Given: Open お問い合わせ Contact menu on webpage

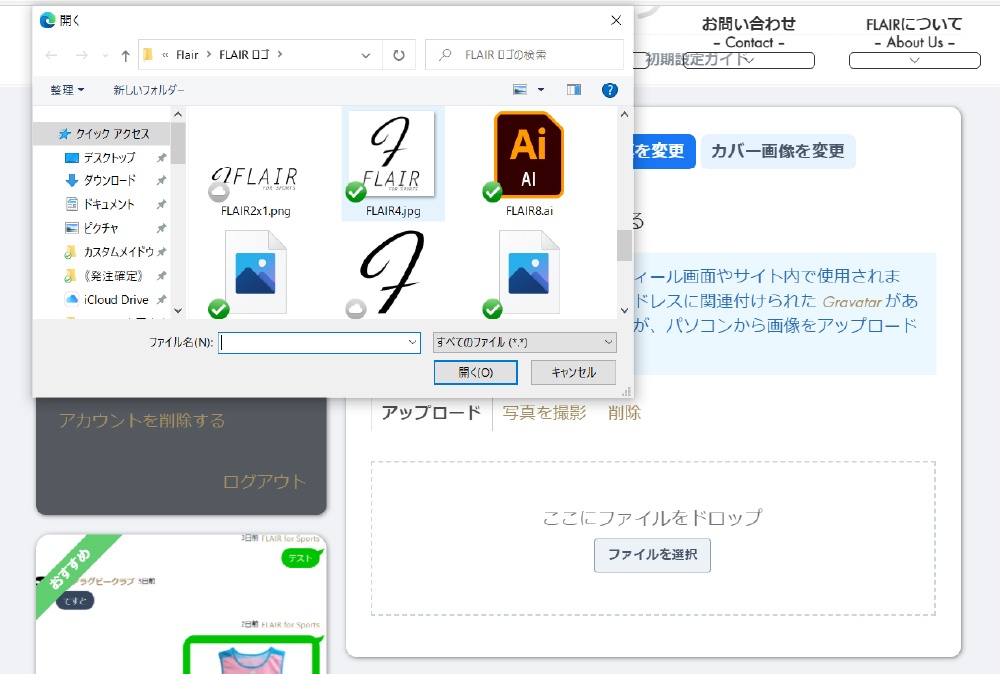Looking at the screenshot, I should 749,32.
